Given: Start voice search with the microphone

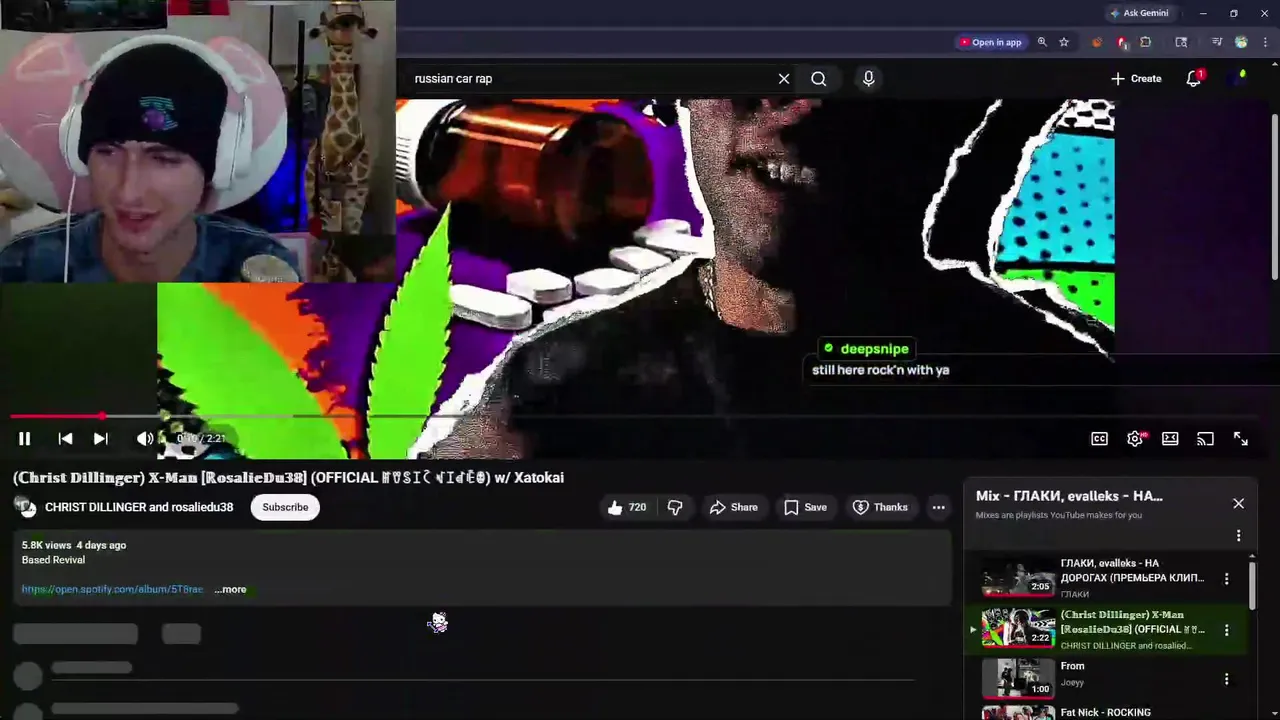Looking at the screenshot, I should [868, 79].
